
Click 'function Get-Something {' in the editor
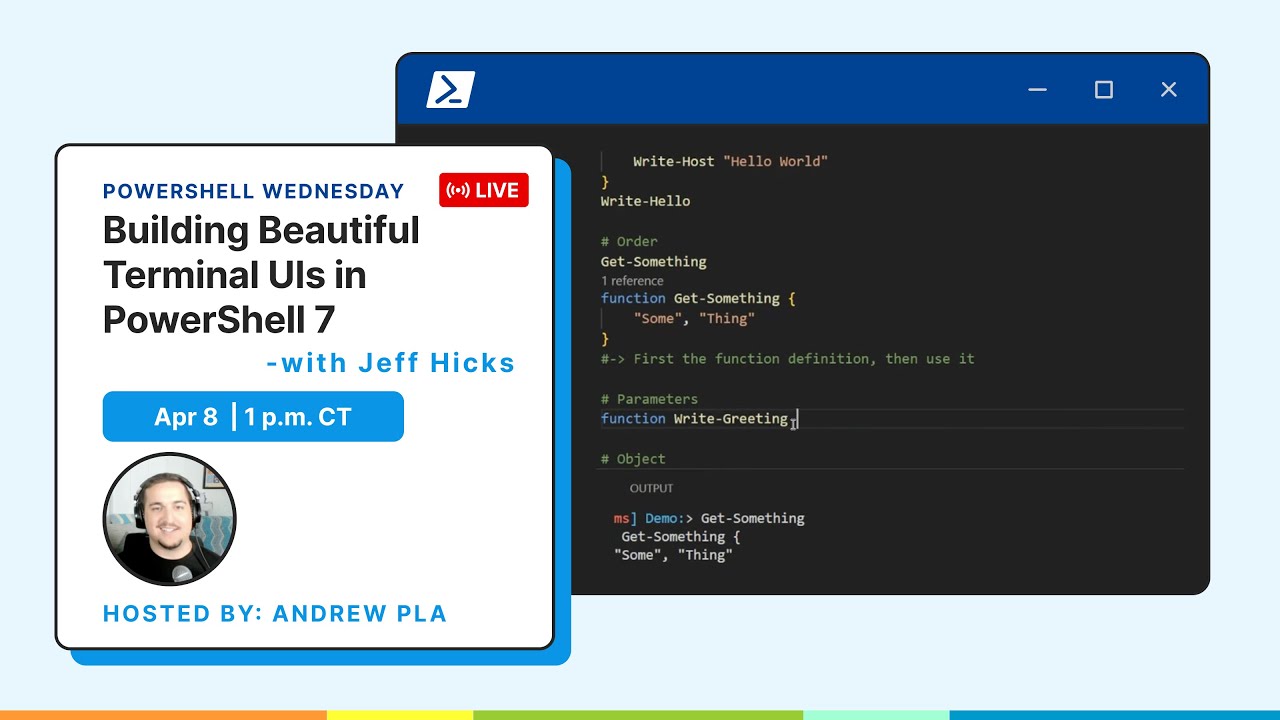click(x=698, y=298)
